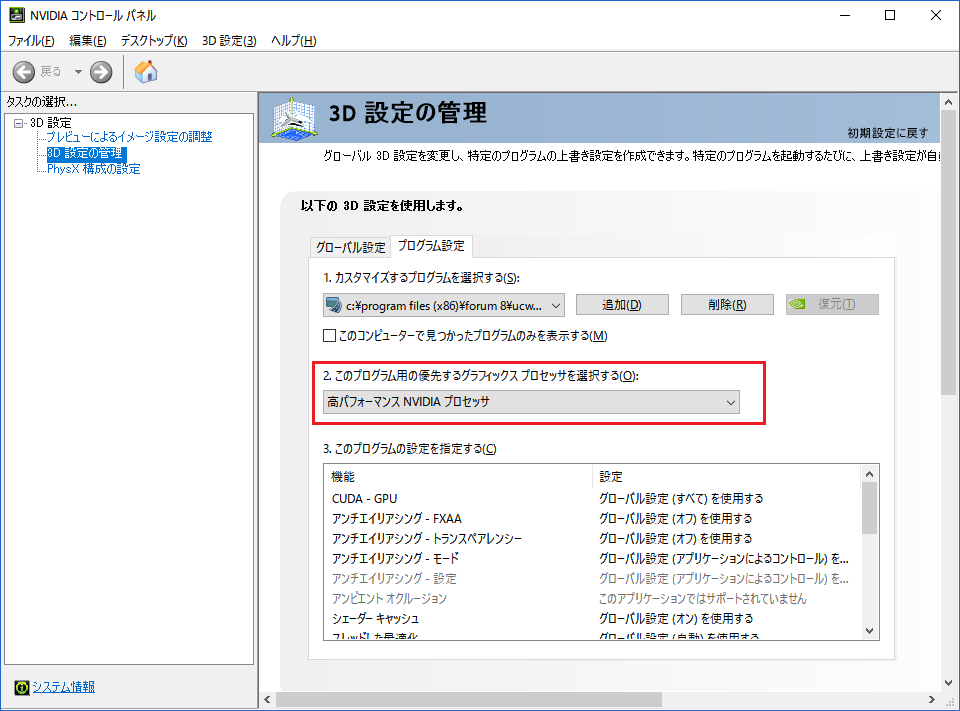Screen dimensions: 960x711
Task: Open the 高パフォーマンス NVIDIA プロセッサ dropdown
Action: (x=531, y=402)
